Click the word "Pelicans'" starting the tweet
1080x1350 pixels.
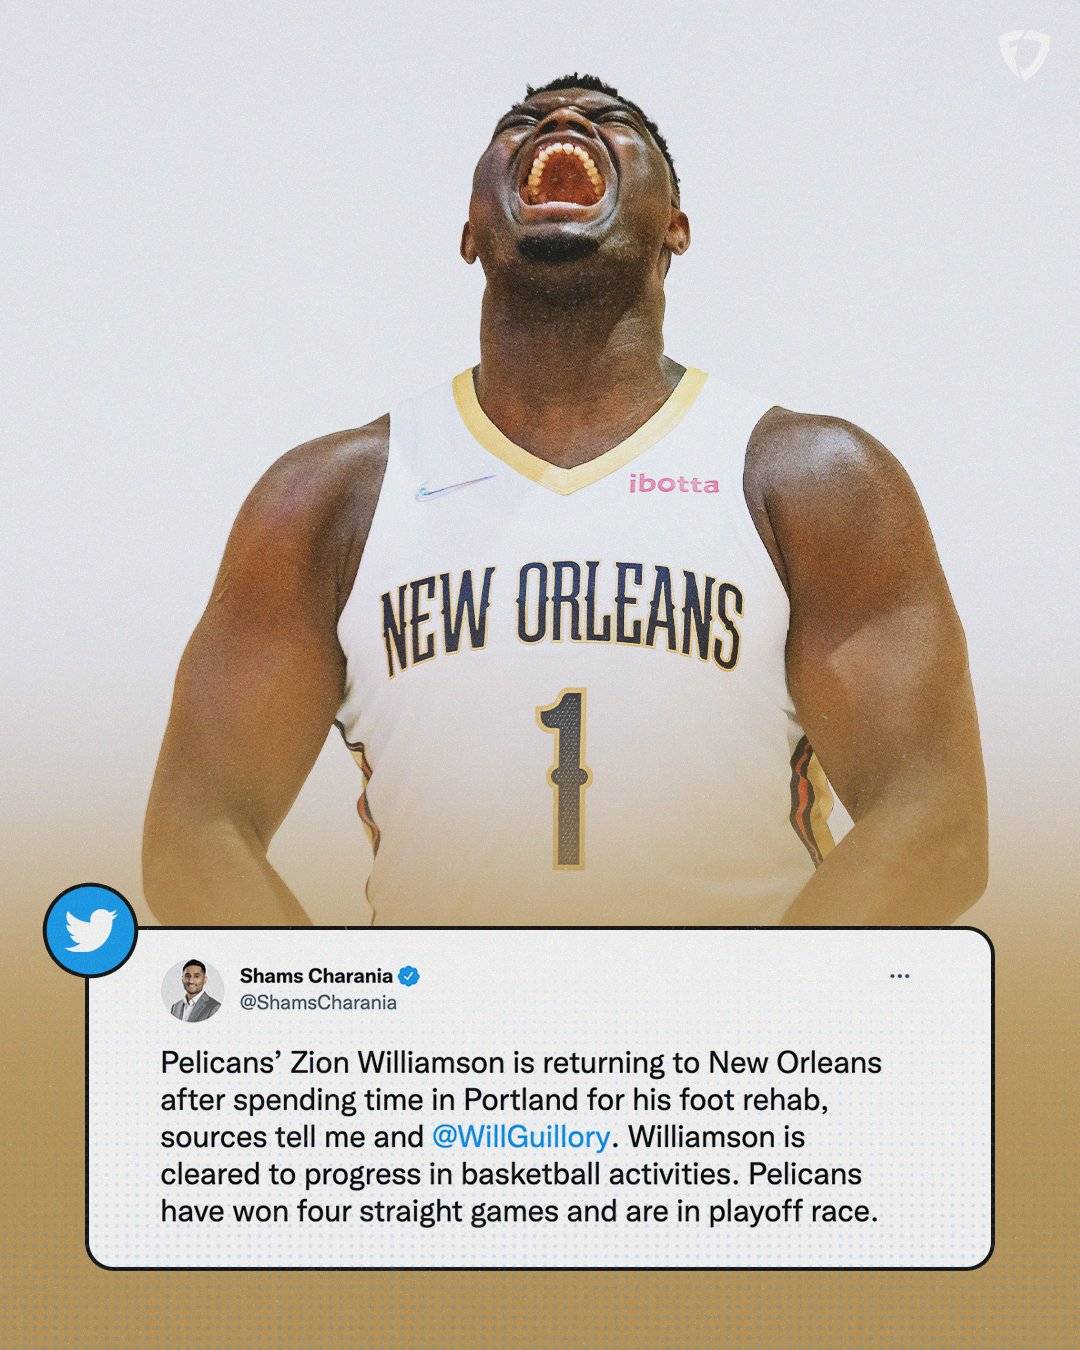(221, 1062)
